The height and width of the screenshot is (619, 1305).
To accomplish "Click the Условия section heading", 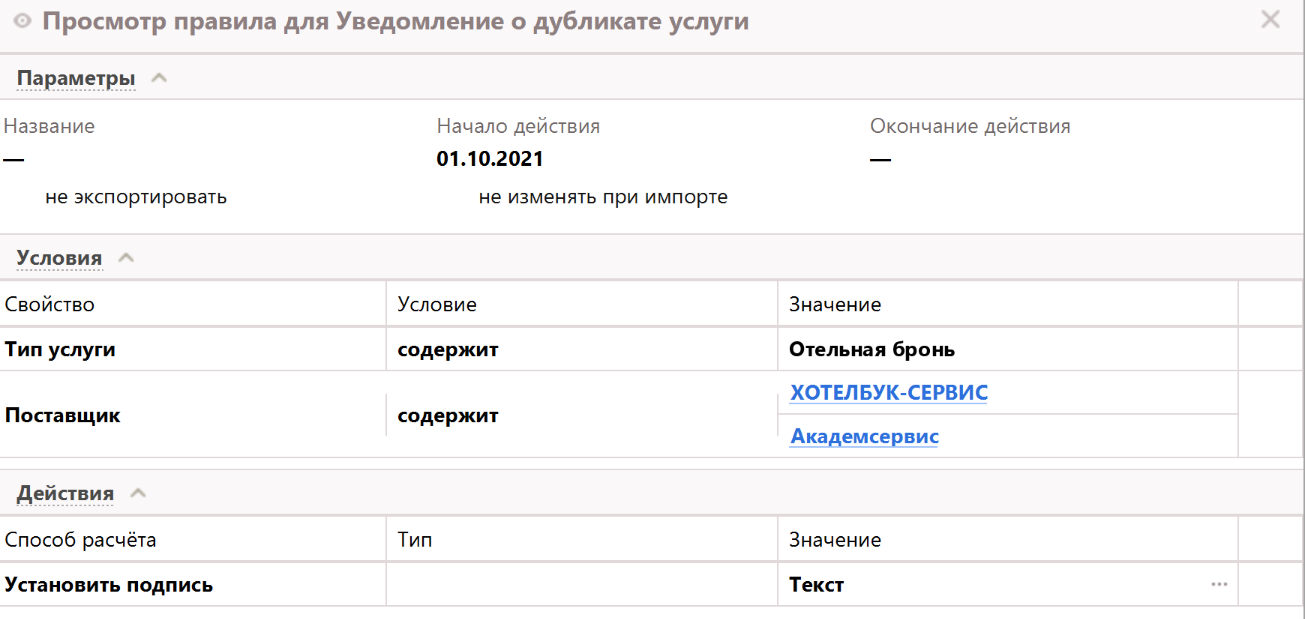I will coord(59,258).
